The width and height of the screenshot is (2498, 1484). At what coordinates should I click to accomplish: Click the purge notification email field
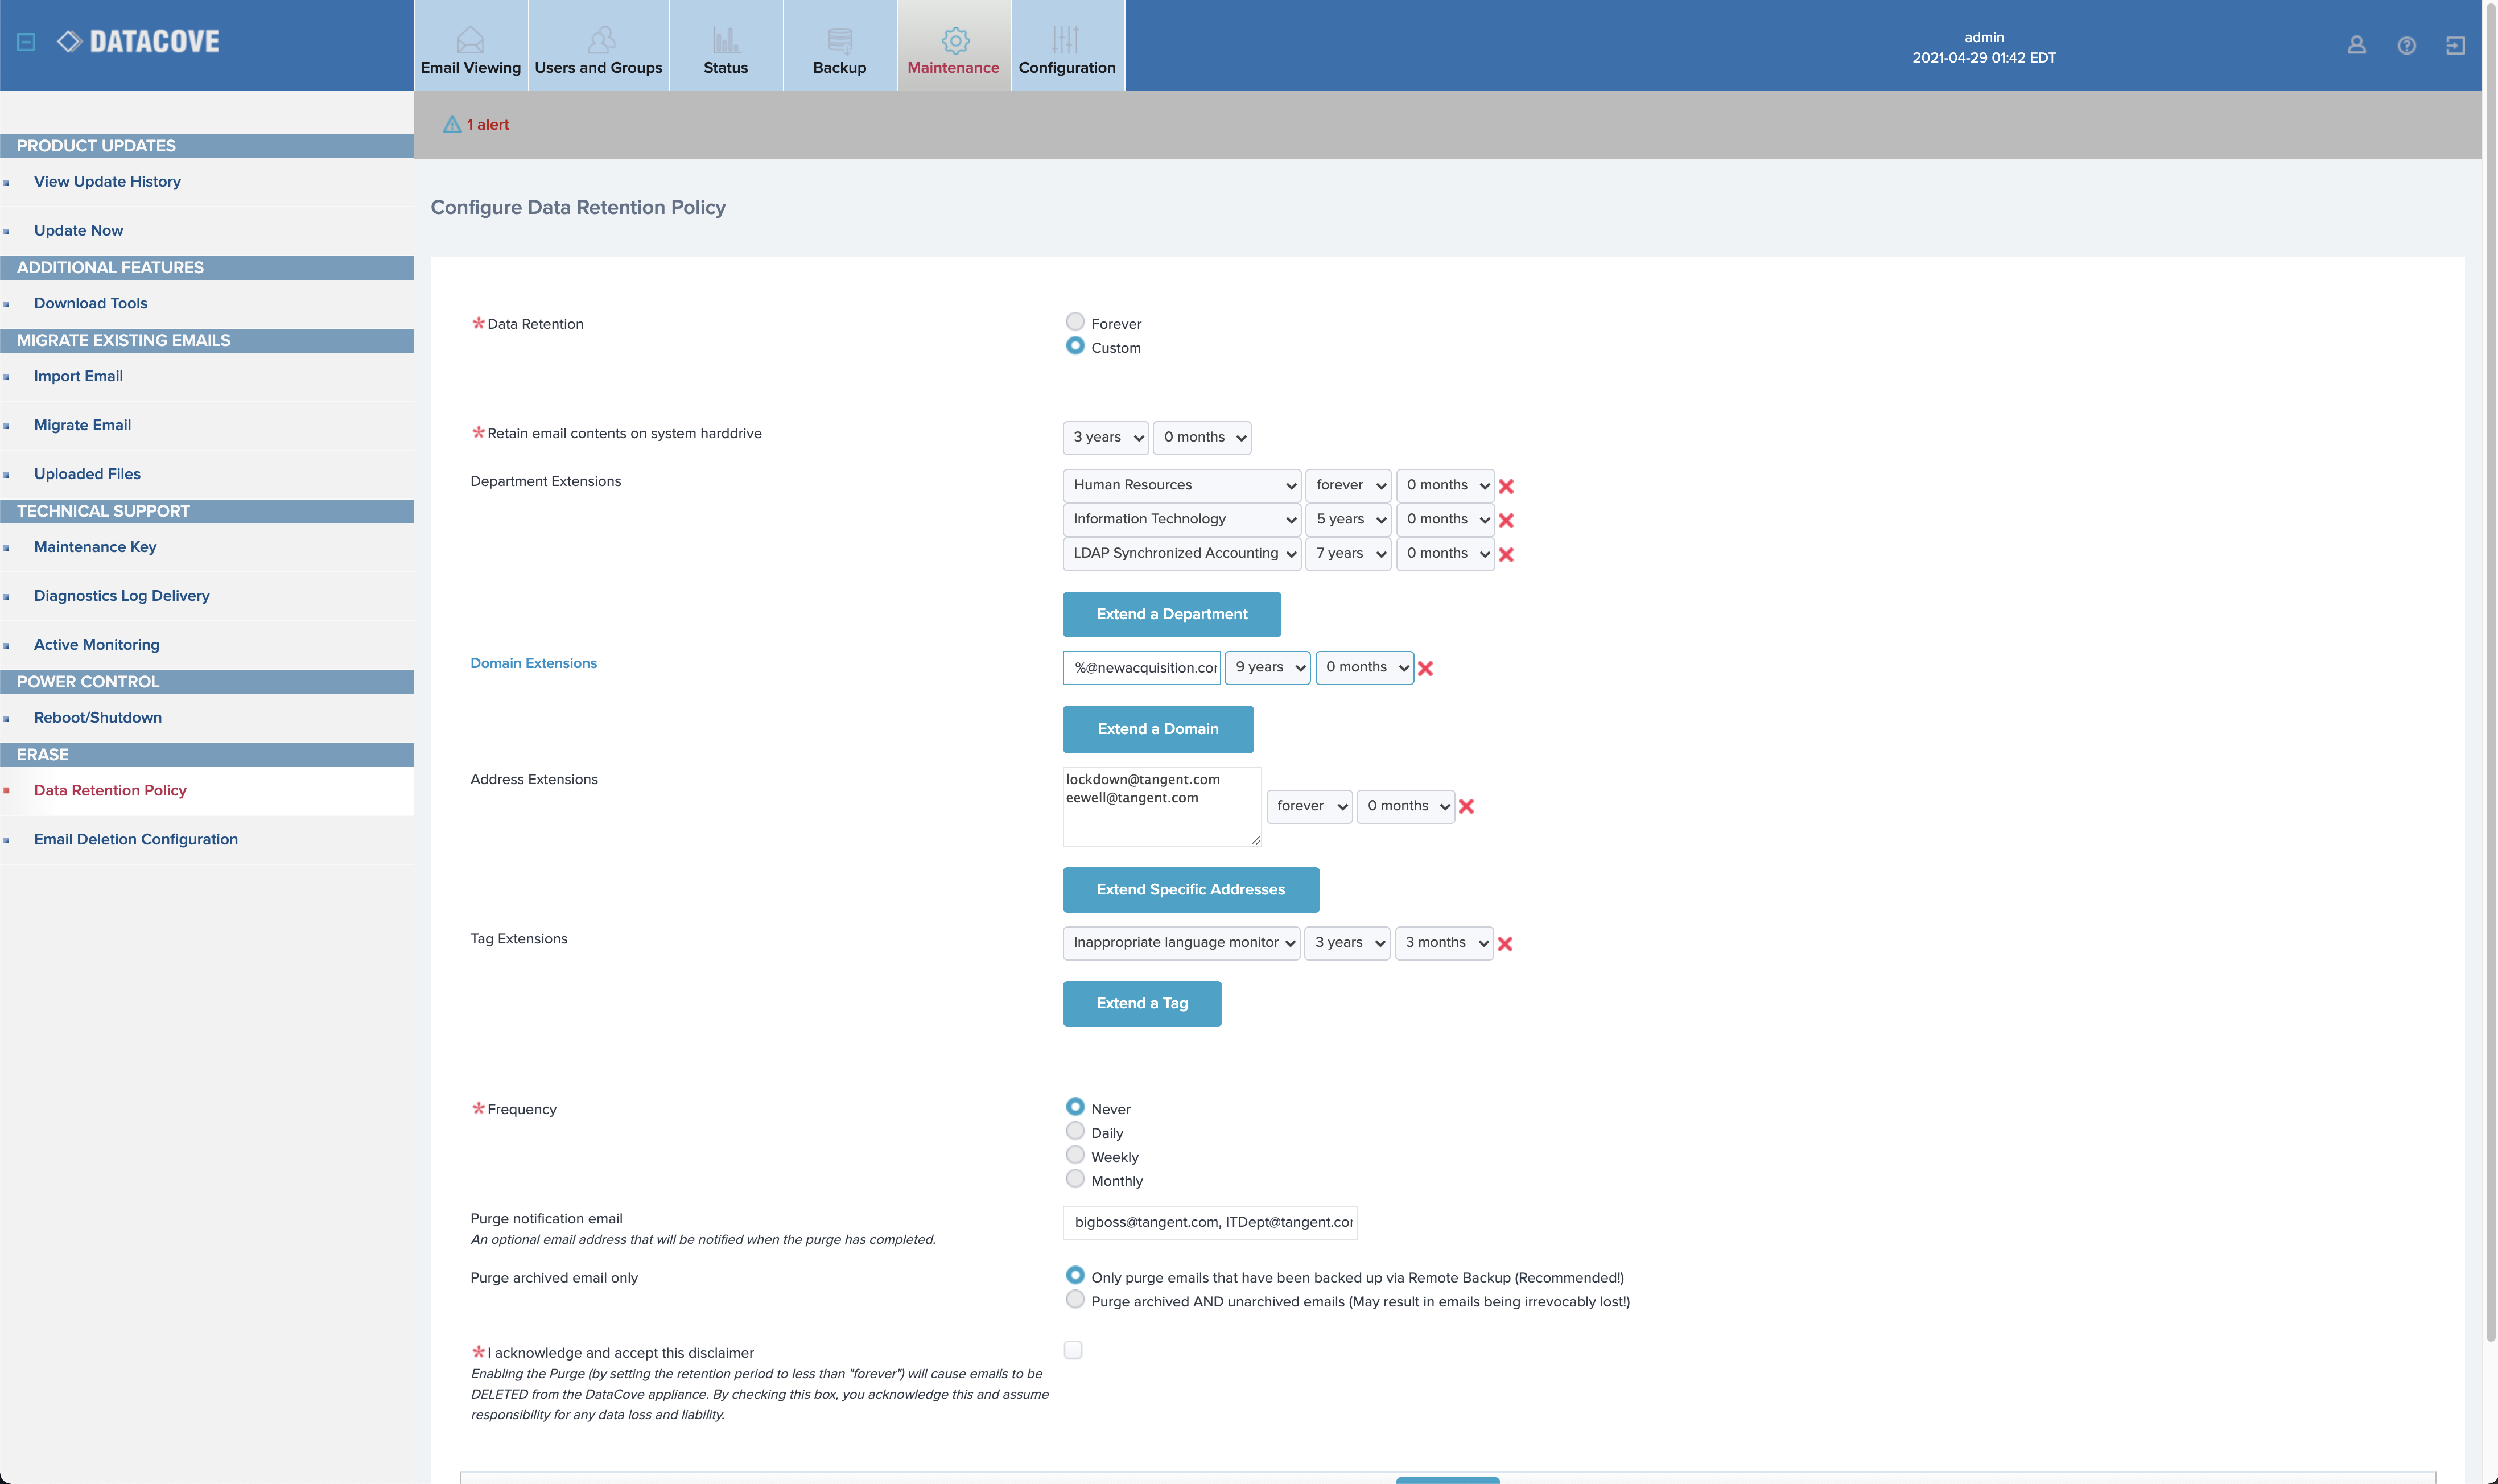[1210, 1222]
